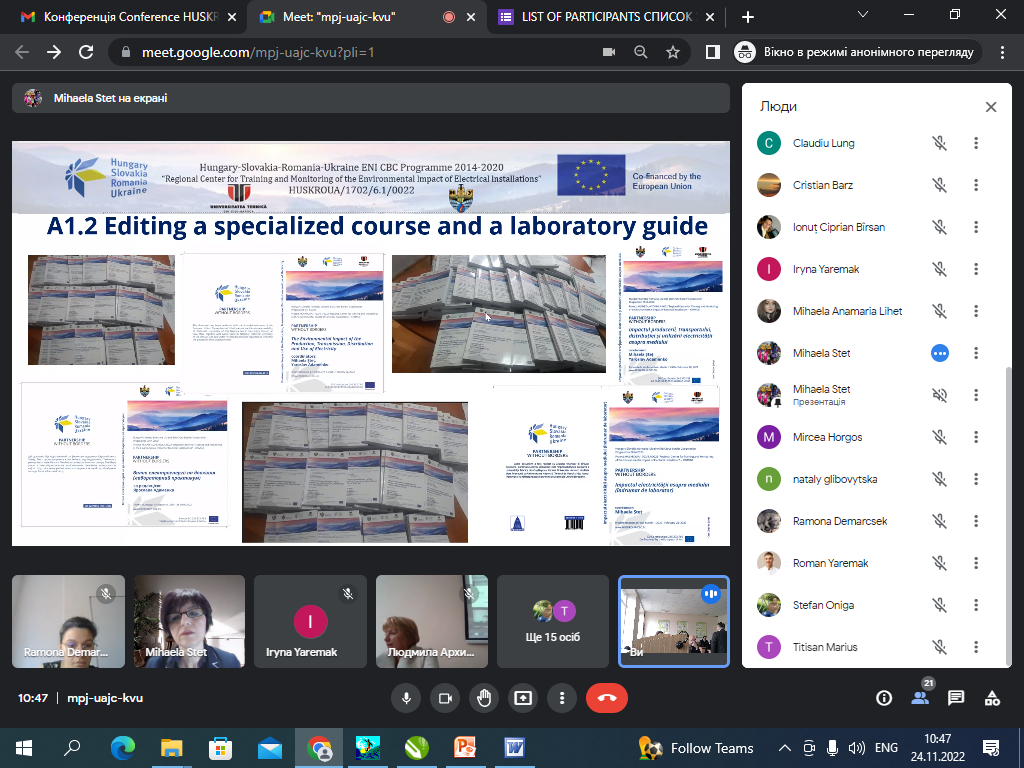Click the anonymous browsing mode button
1024x768 pixels.
[x=856, y=52]
